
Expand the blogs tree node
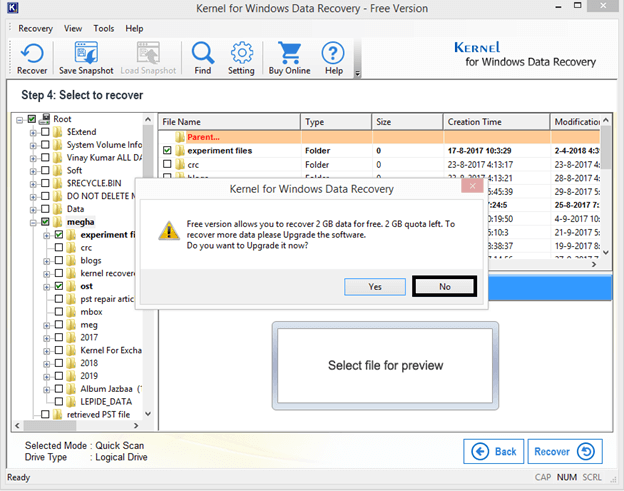(47, 261)
